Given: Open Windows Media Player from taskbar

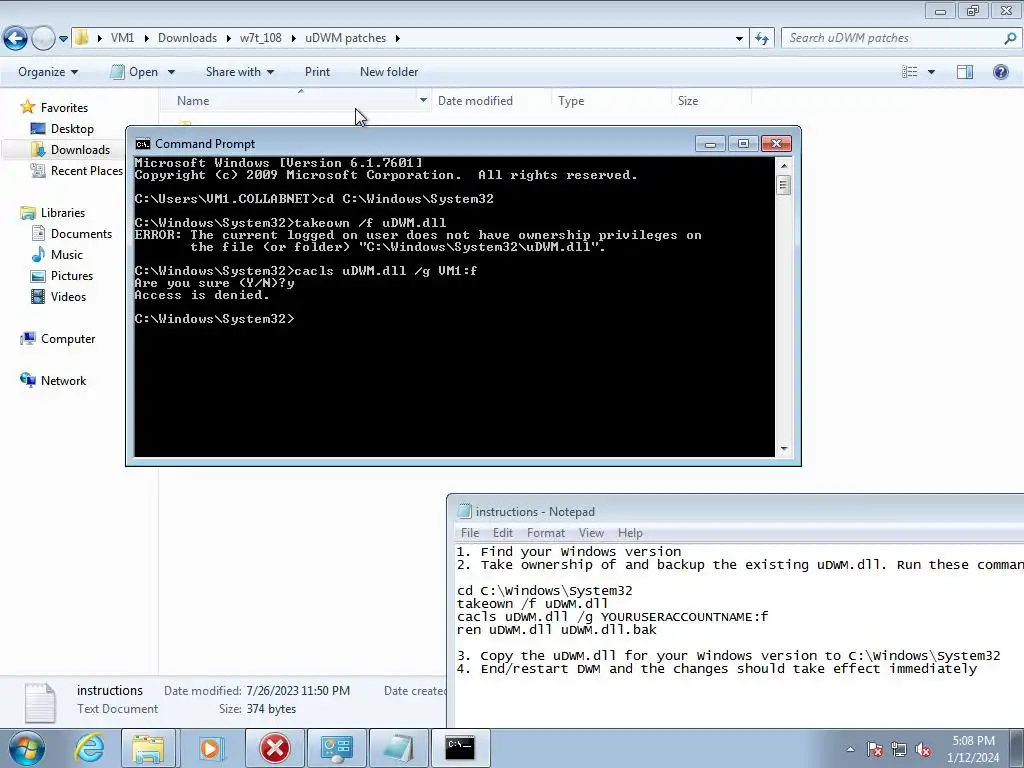Looking at the screenshot, I should point(210,748).
